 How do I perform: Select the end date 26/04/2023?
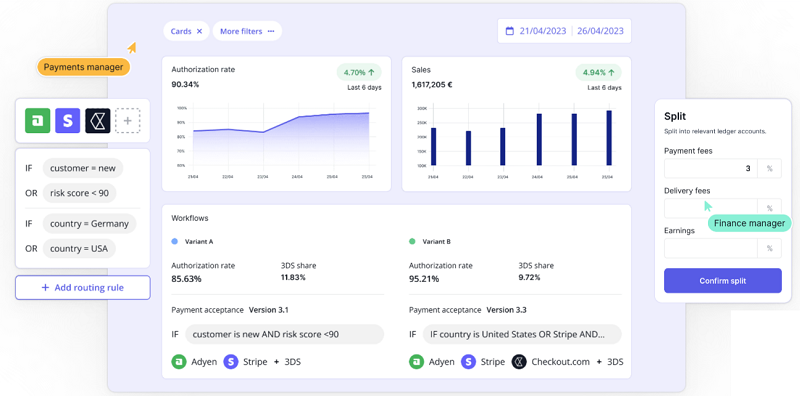coord(601,31)
